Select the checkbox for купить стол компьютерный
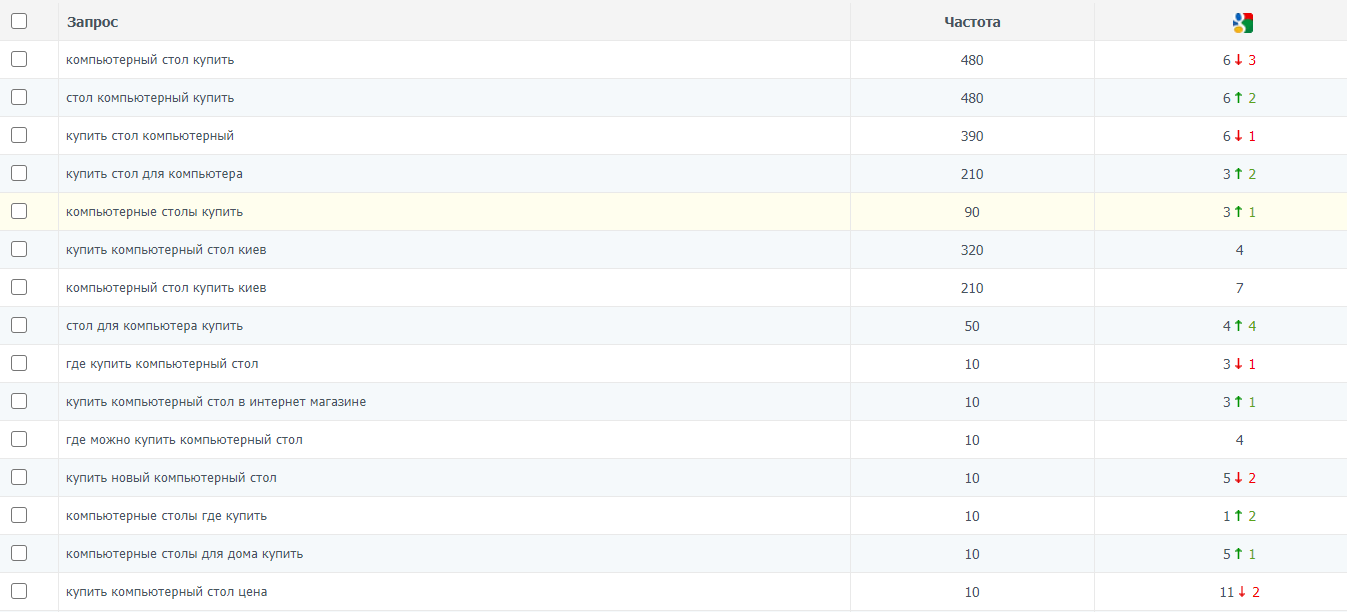Screen dimensions: 1347x612 pos(19,135)
